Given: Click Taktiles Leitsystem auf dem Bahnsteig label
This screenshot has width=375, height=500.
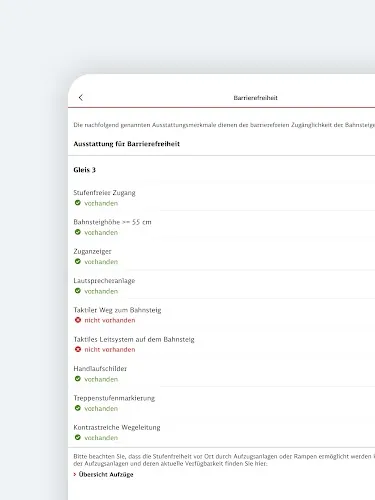Looking at the screenshot, I should tap(134, 339).
